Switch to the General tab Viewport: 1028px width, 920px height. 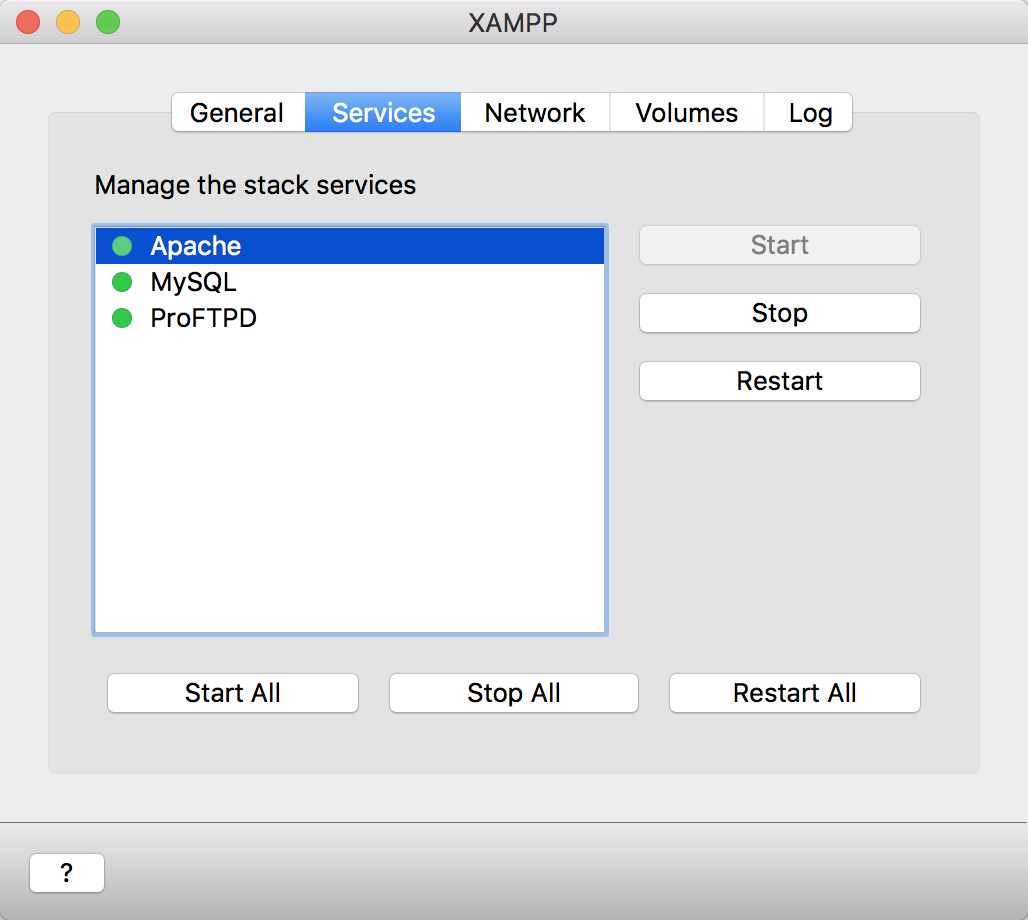[238, 113]
